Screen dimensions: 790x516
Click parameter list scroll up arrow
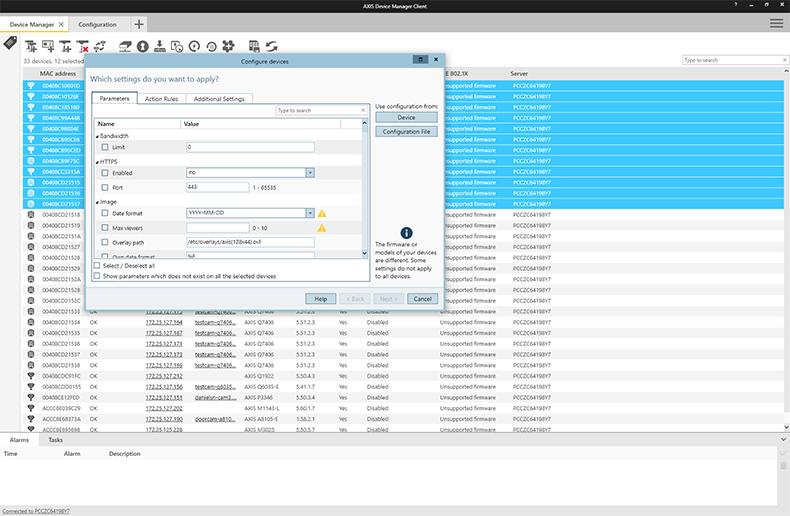[x=364, y=123]
